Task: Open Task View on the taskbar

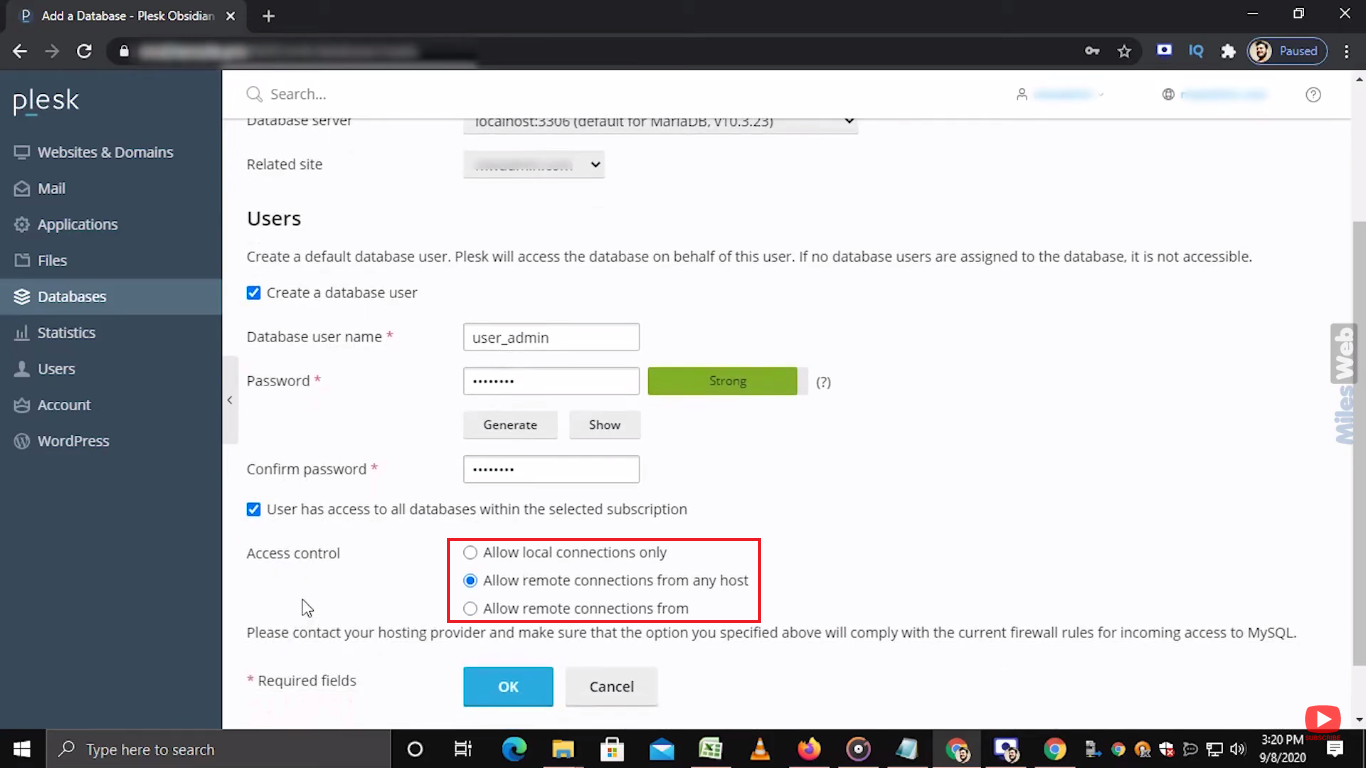Action: (463, 749)
